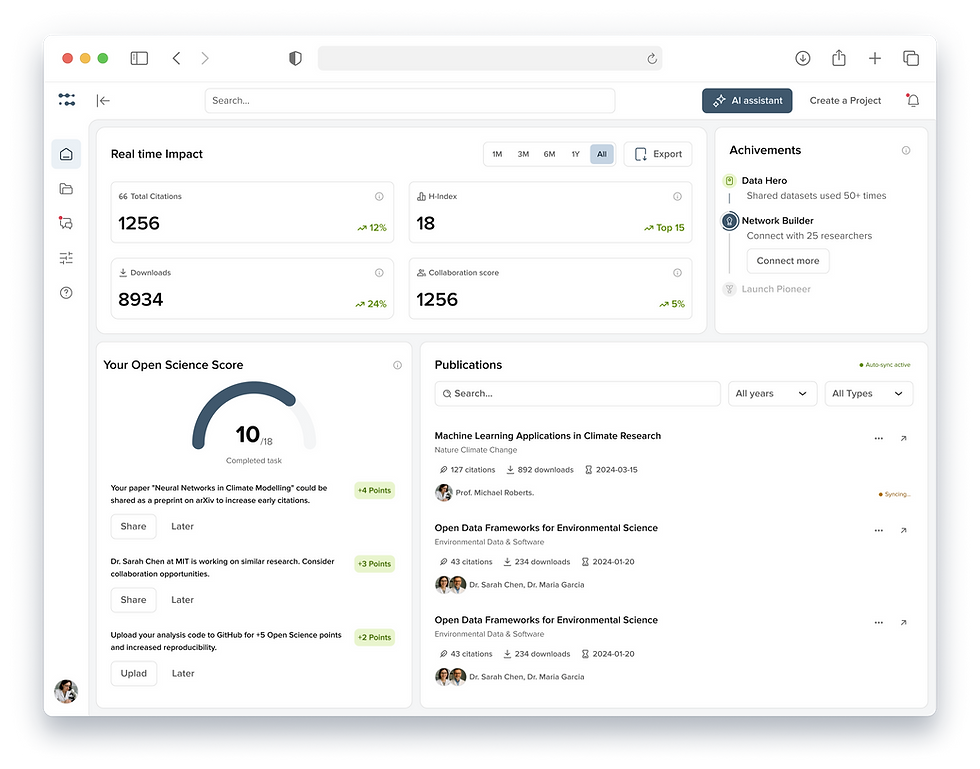Image resolution: width=980 pixels, height=769 pixels.
Task: Select the 1M time range filter
Action: pyautogui.click(x=497, y=154)
